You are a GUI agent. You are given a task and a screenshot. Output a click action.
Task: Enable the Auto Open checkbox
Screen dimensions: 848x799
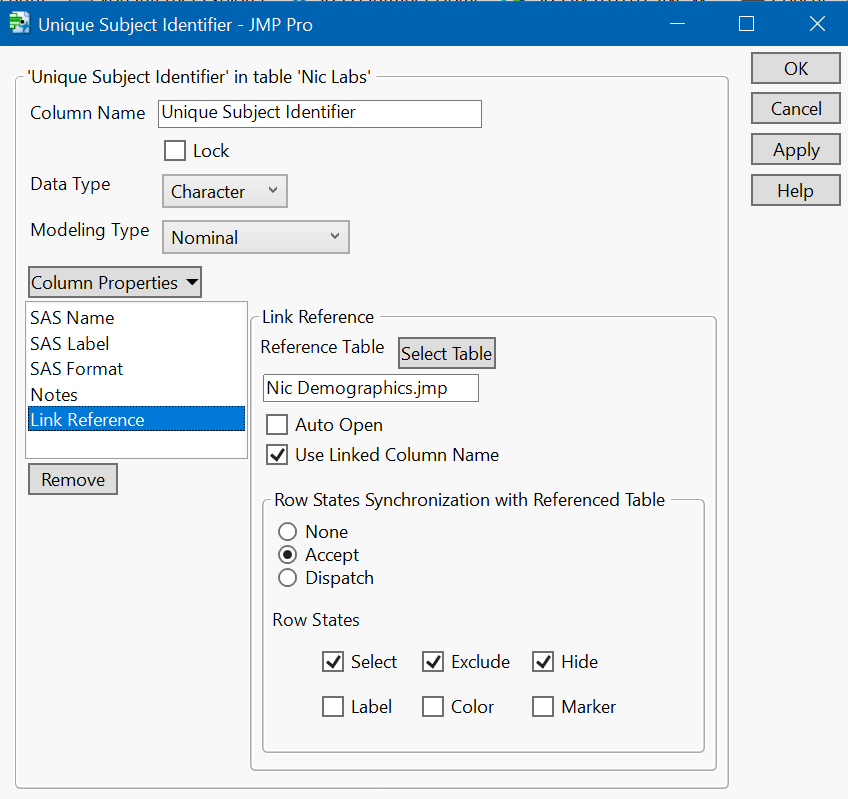277,424
